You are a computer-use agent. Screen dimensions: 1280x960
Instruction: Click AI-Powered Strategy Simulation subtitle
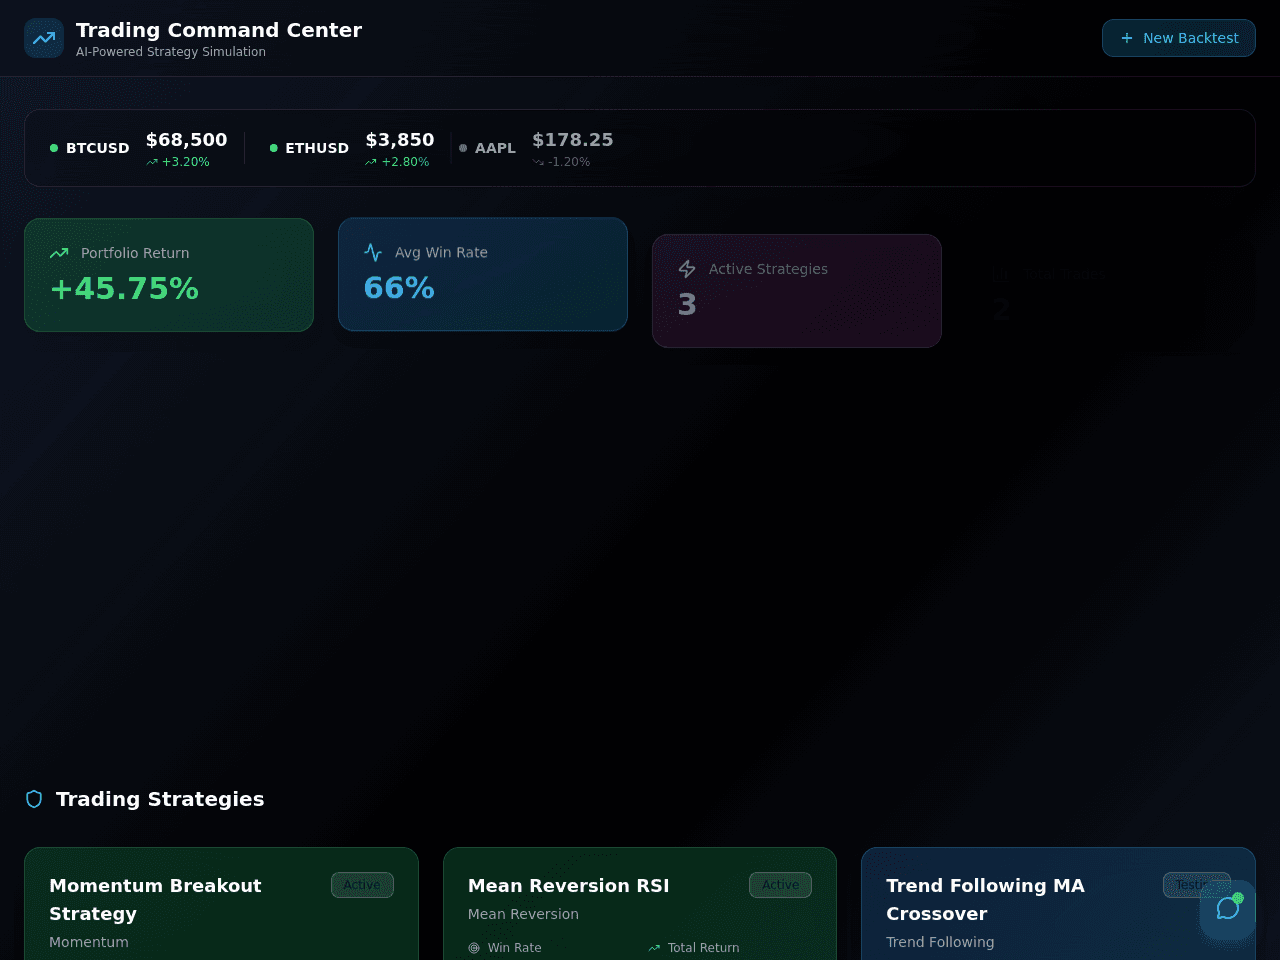[x=171, y=52]
